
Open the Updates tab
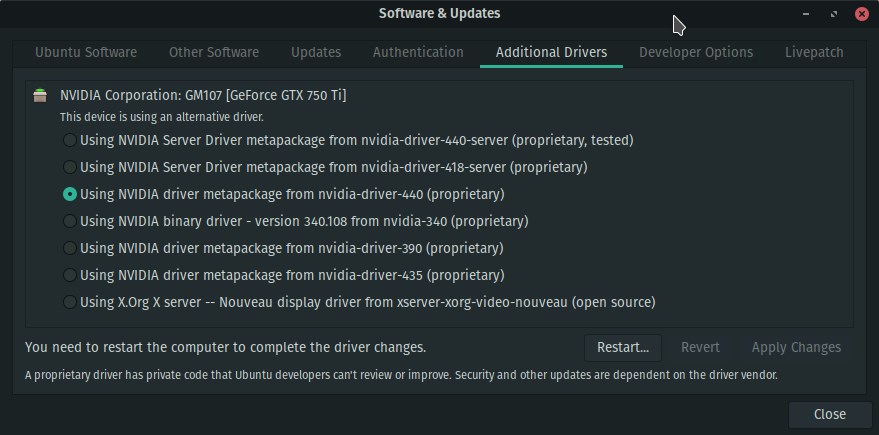click(x=316, y=53)
